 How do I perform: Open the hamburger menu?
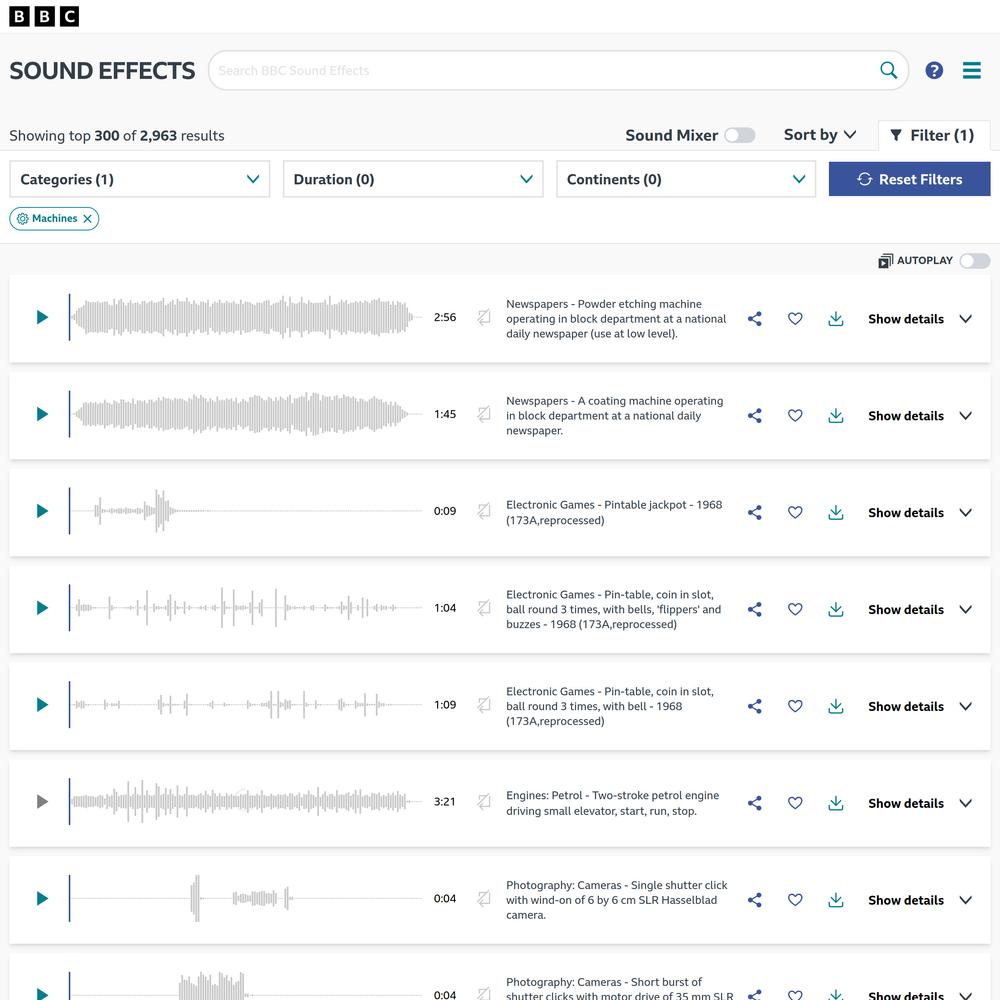(x=971, y=70)
